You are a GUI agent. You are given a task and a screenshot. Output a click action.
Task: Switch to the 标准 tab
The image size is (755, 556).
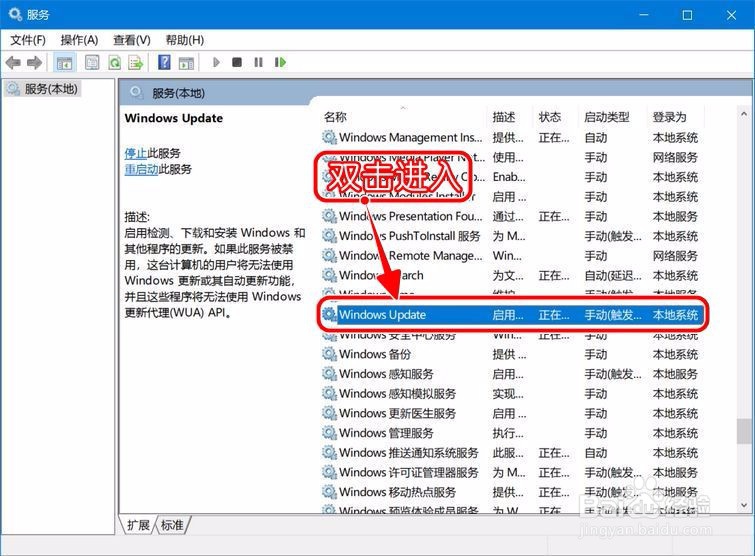(x=172, y=525)
